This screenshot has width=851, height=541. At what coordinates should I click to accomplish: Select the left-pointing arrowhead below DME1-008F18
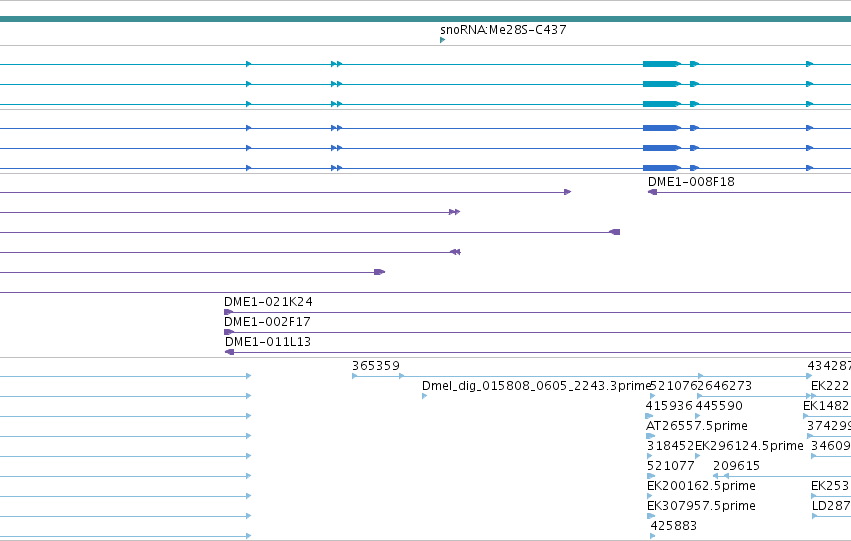pyautogui.click(x=652, y=192)
